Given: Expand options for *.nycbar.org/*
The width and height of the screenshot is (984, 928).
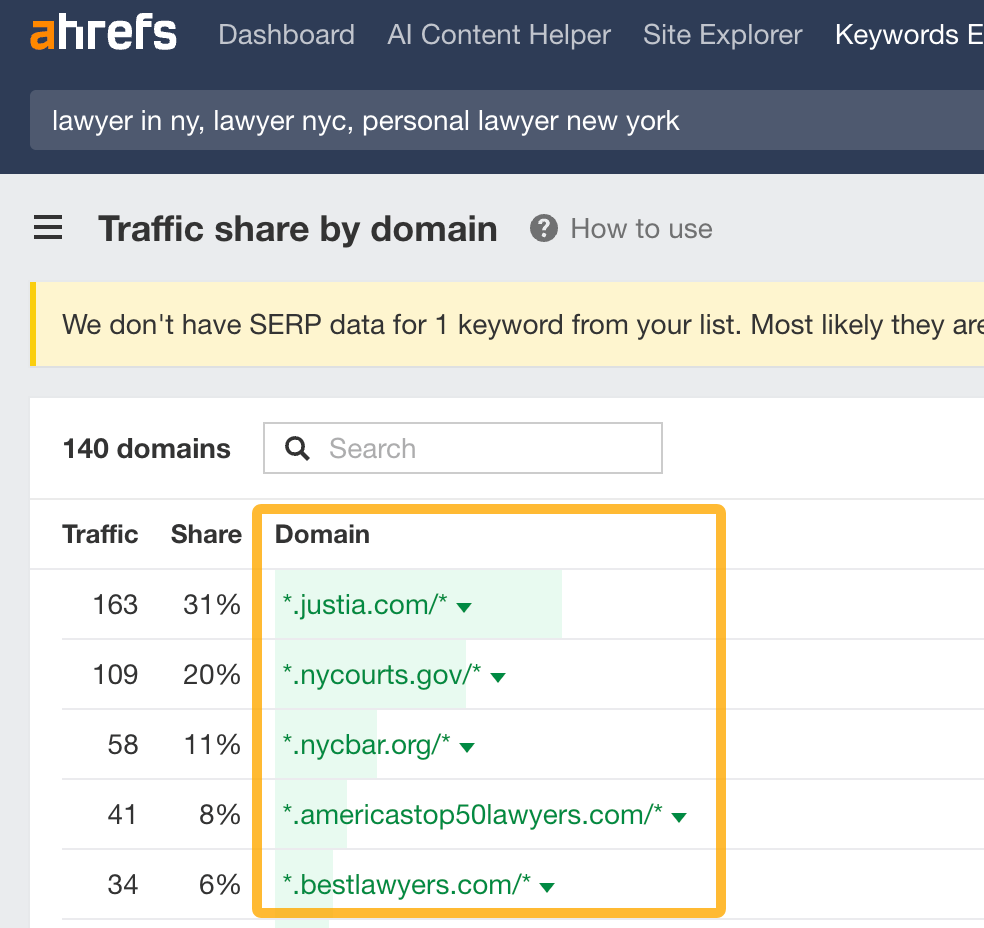Looking at the screenshot, I should pos(467,745).
